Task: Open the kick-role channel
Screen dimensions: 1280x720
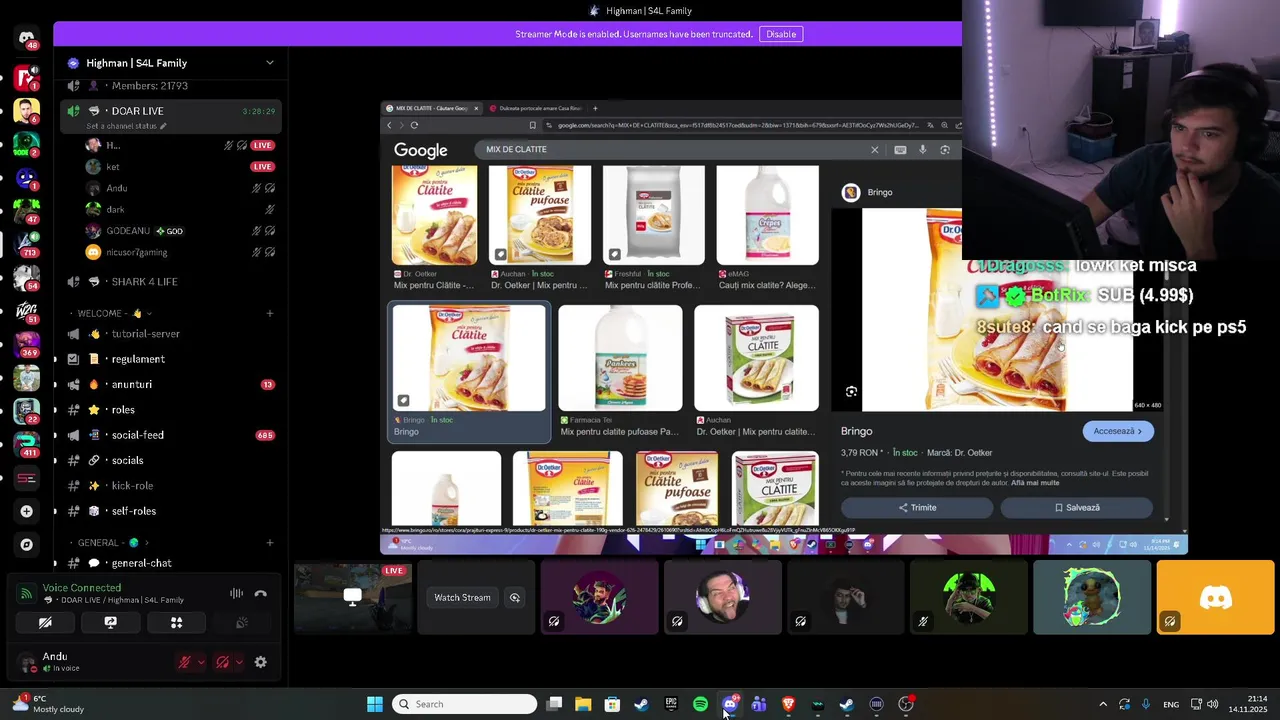Action: (170, 486)
